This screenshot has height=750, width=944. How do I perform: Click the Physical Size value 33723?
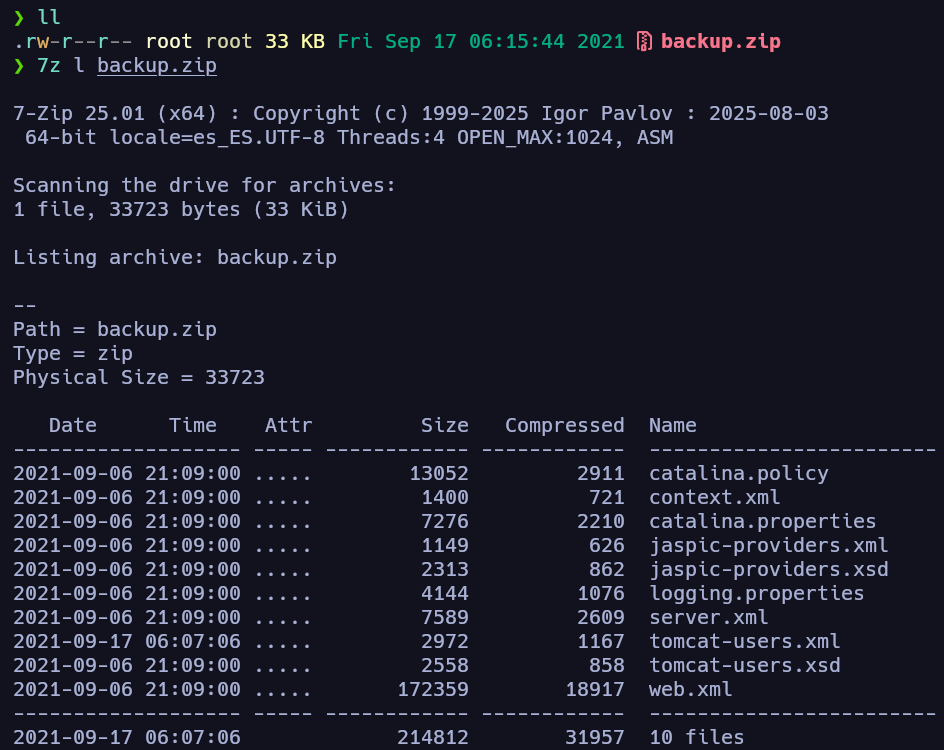[x=235, y=377]
